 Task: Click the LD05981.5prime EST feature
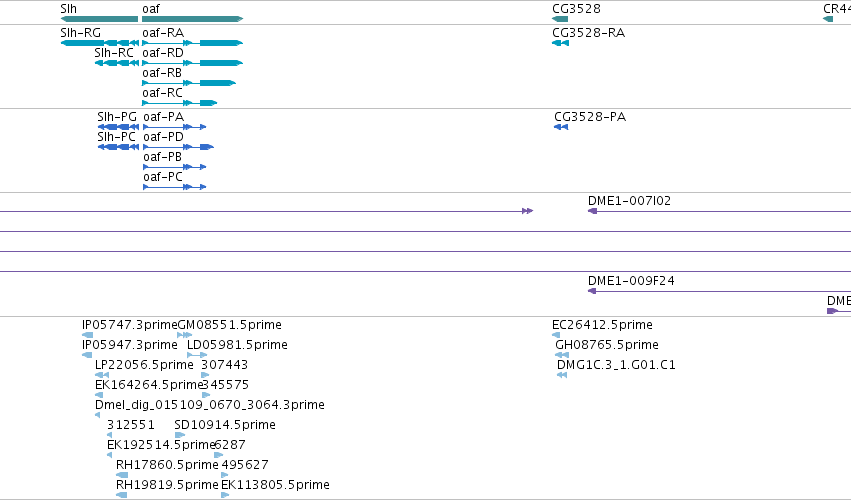coord(197,355)
